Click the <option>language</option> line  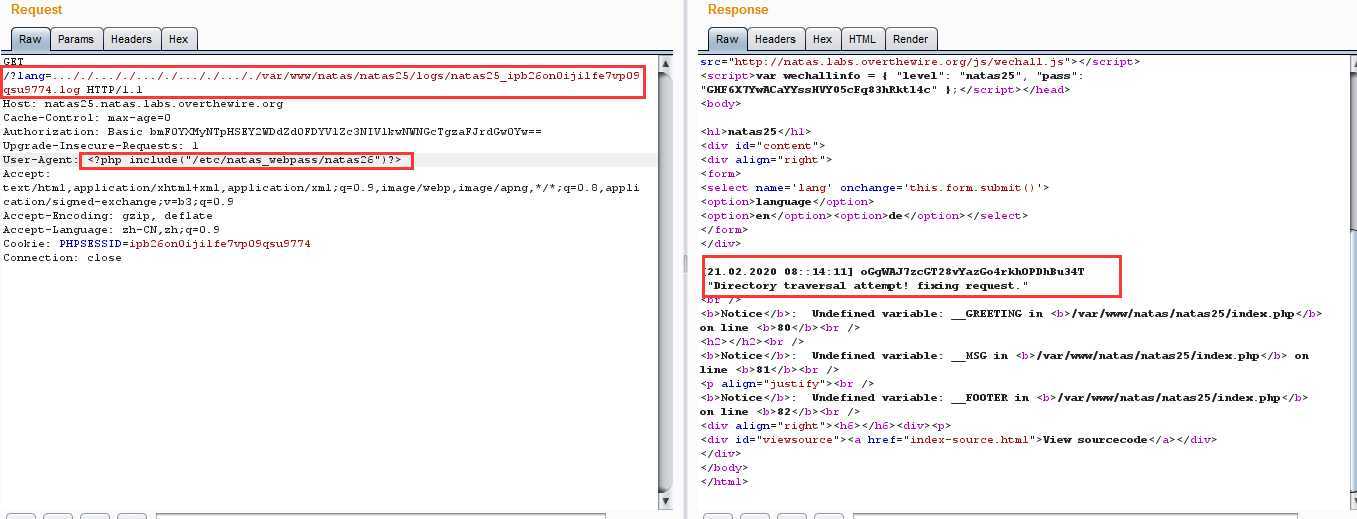787,202
